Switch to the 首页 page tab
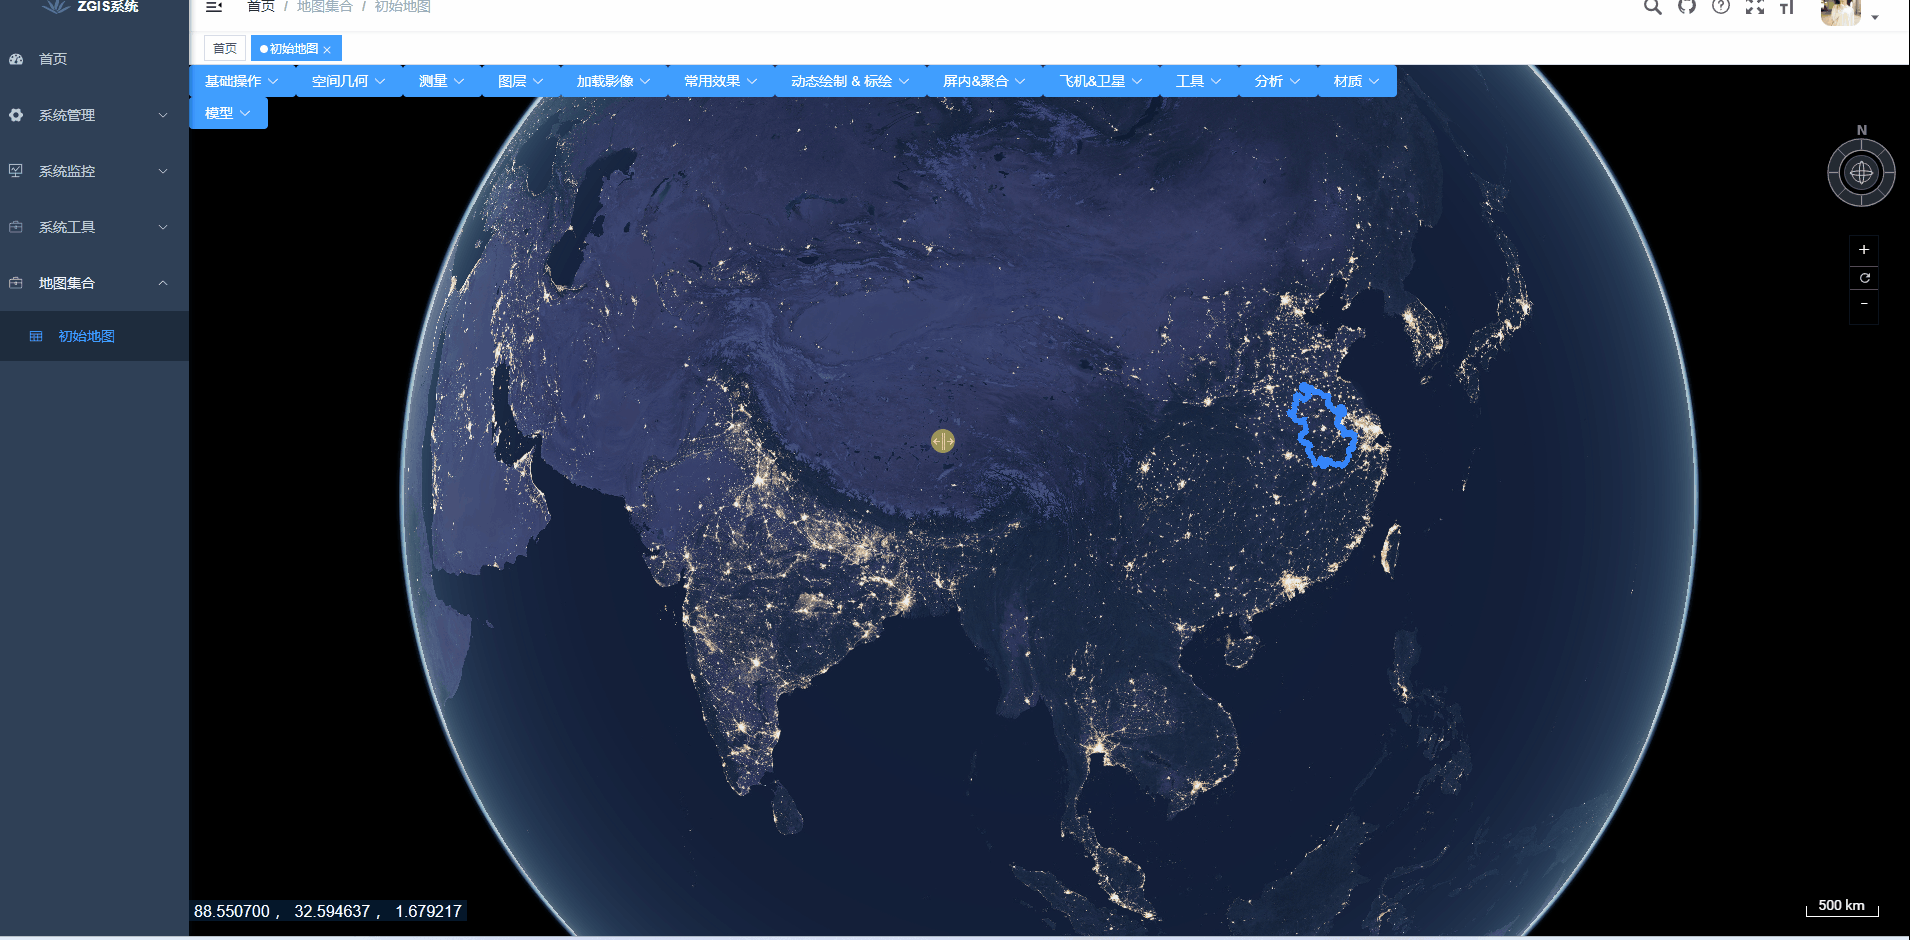The width and height of the screenshot is (1910, 940). [x=225, y=48]
